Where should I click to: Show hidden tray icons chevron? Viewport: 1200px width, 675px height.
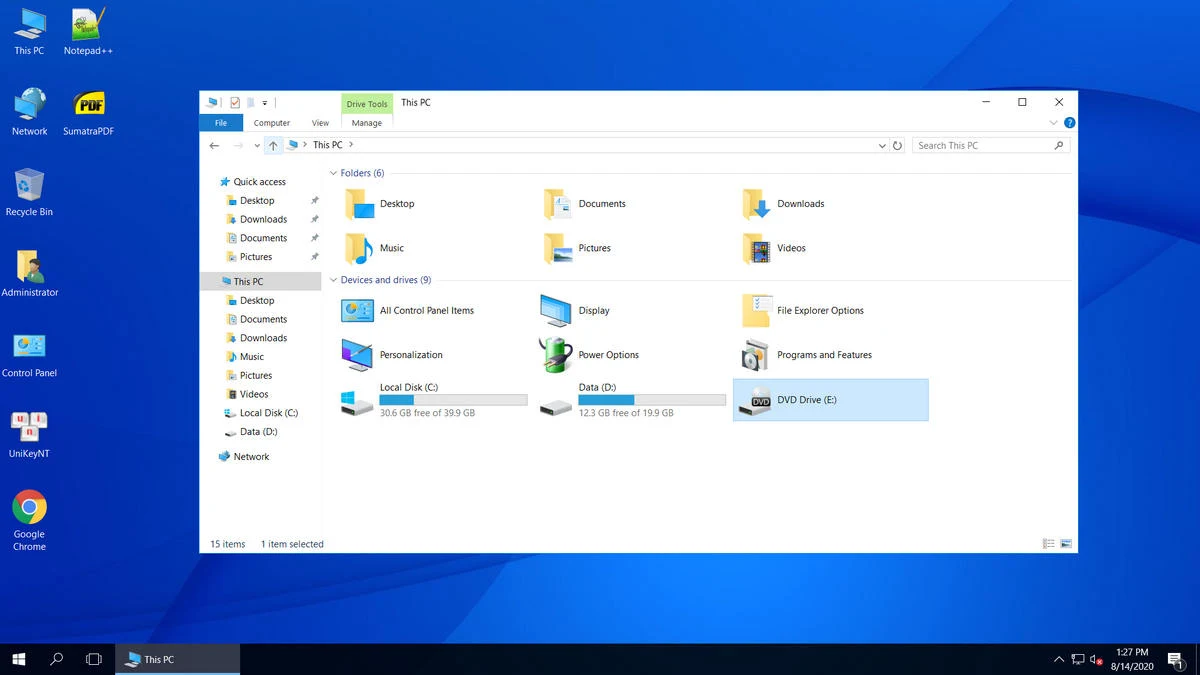click(1059, 660)
